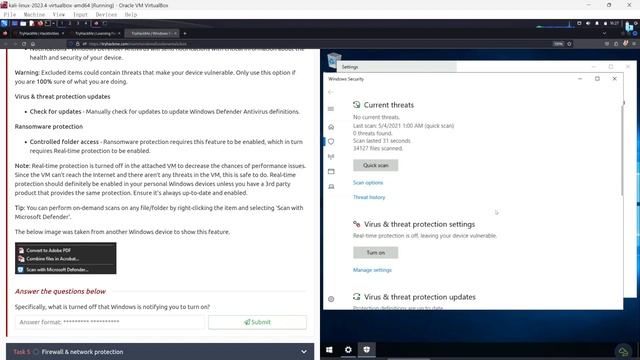Click the 'Controlled folder access' text

click(x=64, y=142)
